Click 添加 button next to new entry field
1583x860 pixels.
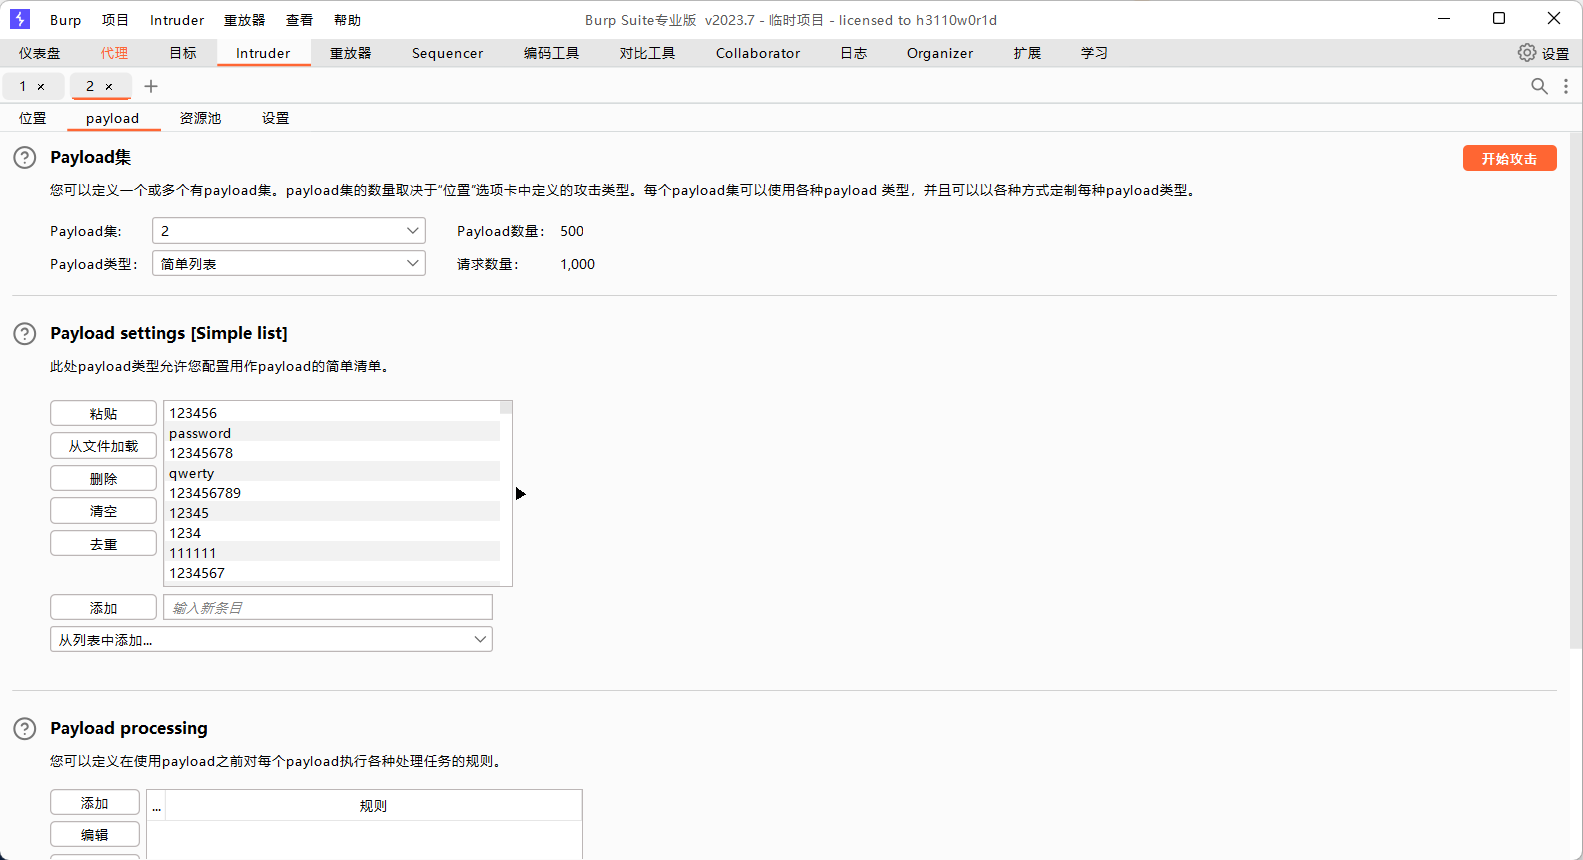click(x=103, y=607)
